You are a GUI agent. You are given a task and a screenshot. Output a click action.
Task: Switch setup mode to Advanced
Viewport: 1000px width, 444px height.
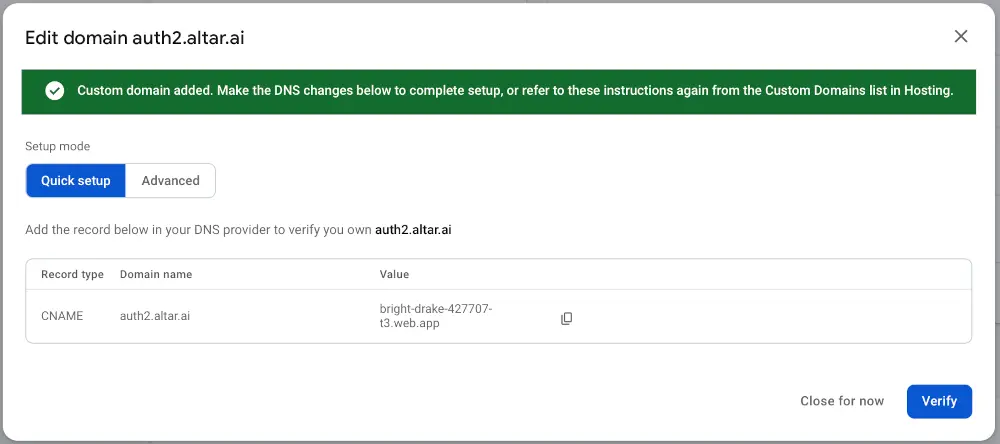tap(170, 181)
